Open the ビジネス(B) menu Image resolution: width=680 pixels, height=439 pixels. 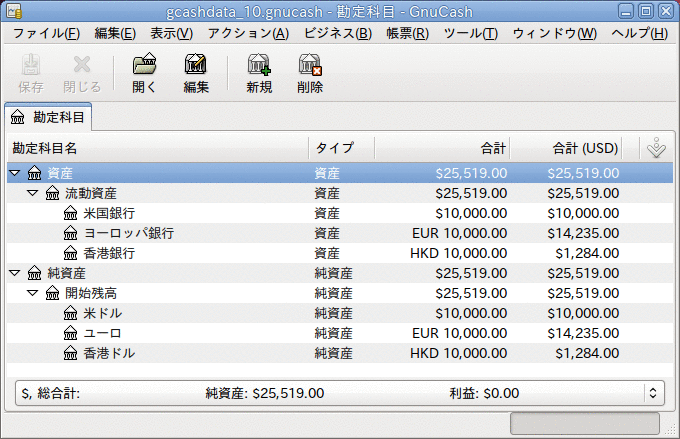tap(338, 33)
